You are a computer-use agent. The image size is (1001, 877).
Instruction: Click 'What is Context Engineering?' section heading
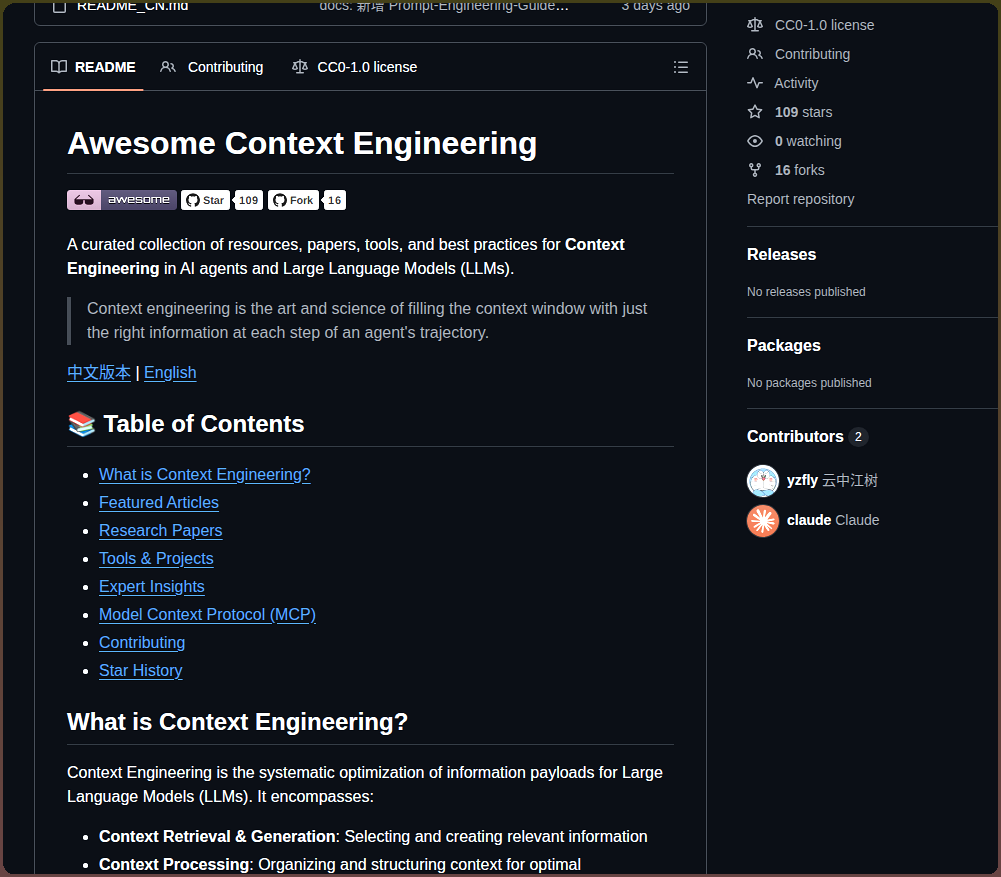237,722
